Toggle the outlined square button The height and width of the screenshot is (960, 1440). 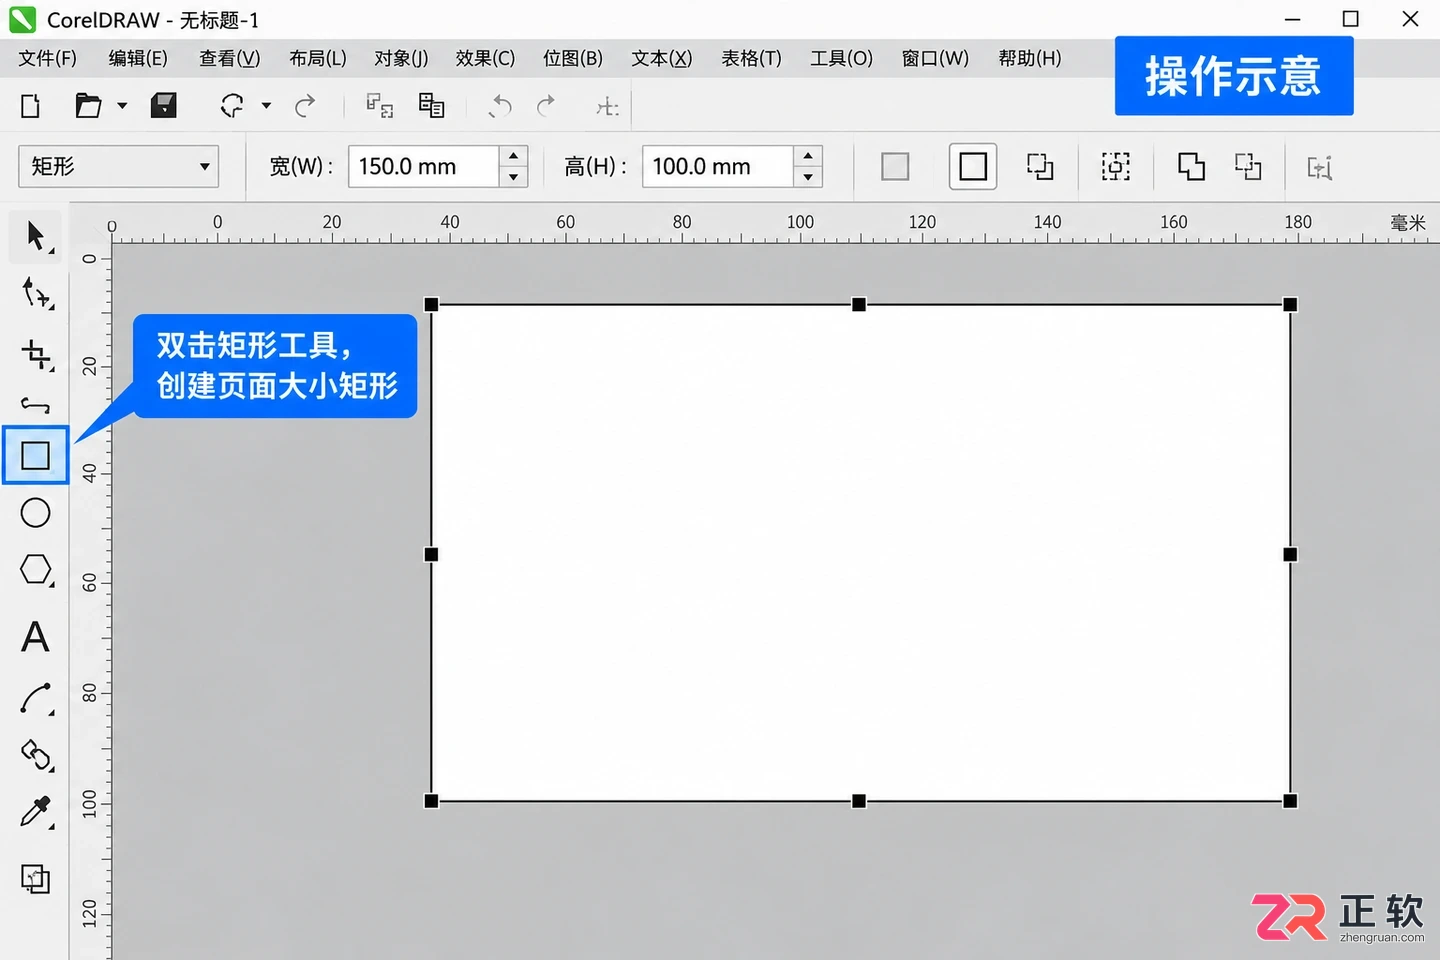click(973, 166)
